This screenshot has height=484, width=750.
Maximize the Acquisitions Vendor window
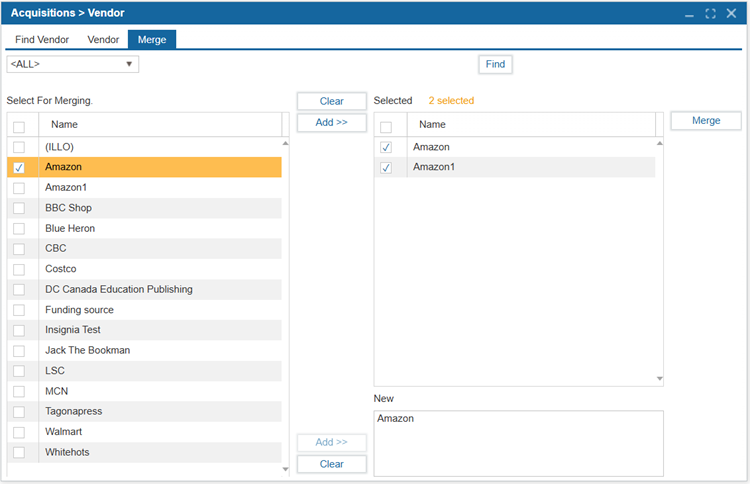pos(710,13)
